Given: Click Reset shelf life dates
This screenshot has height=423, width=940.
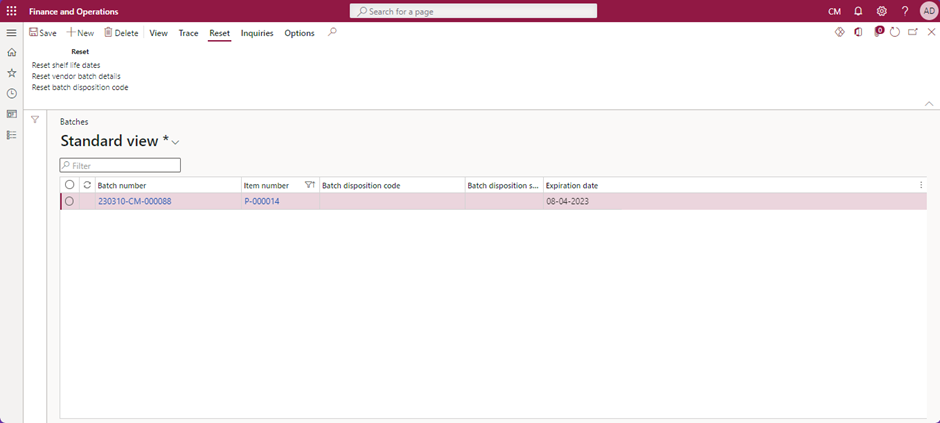Looking at the screenshot, I should coord(66,65).
